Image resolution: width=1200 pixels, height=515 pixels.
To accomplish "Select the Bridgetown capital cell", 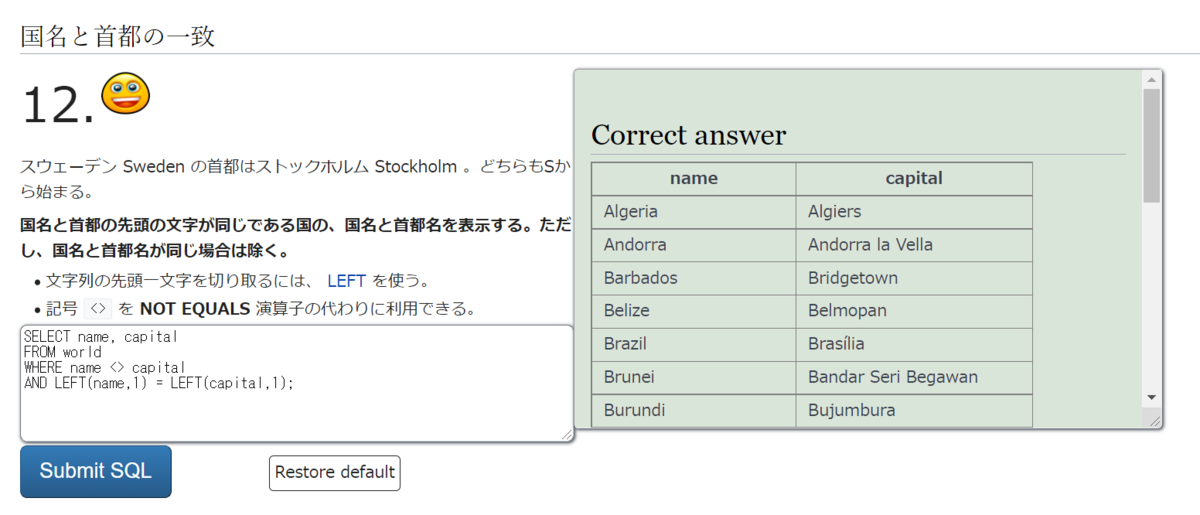I will (853, 278).
